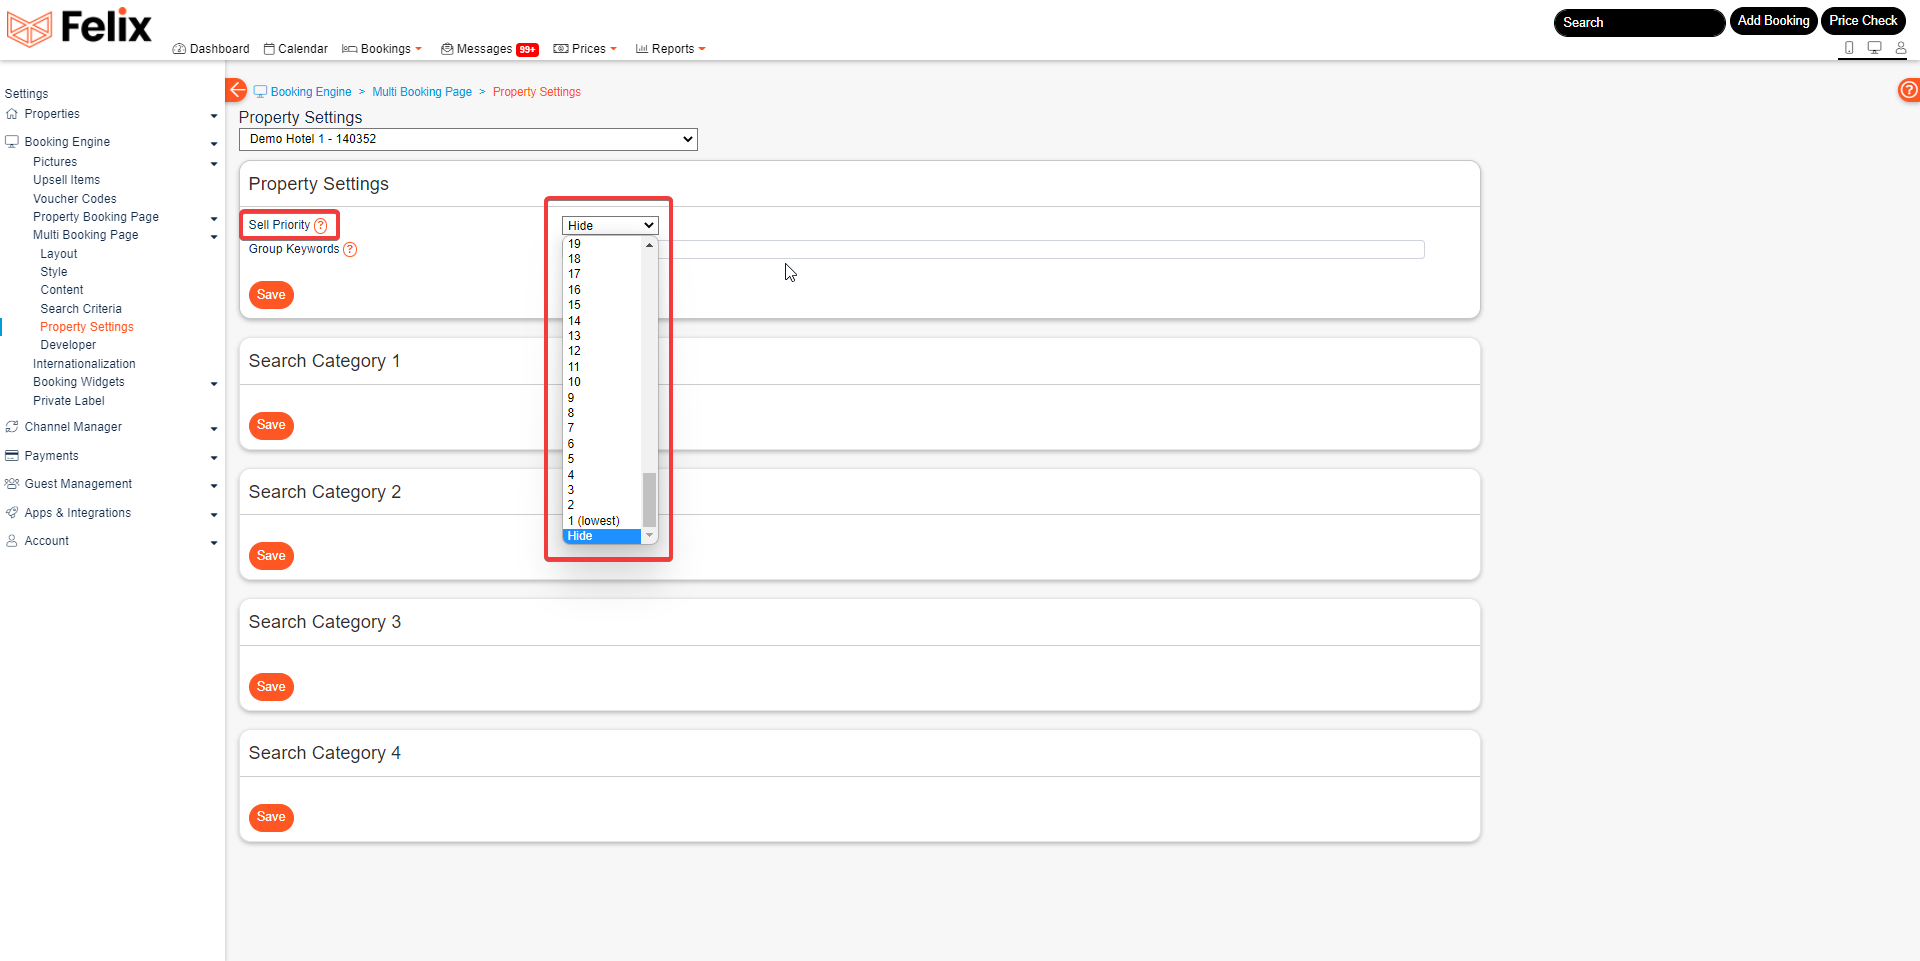The width and height of the screenshot is (1920, 961).
Task: Click the Group Keywords help question mark
Action: click(350, 250)
